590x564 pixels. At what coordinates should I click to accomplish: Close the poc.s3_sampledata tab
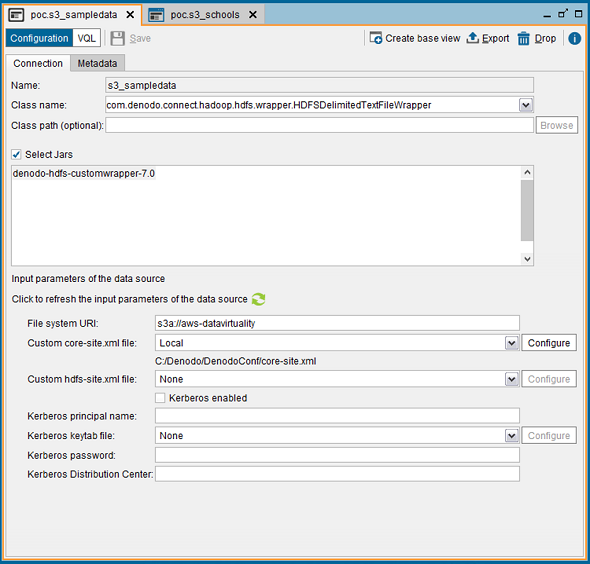click(x=130, y=15)
